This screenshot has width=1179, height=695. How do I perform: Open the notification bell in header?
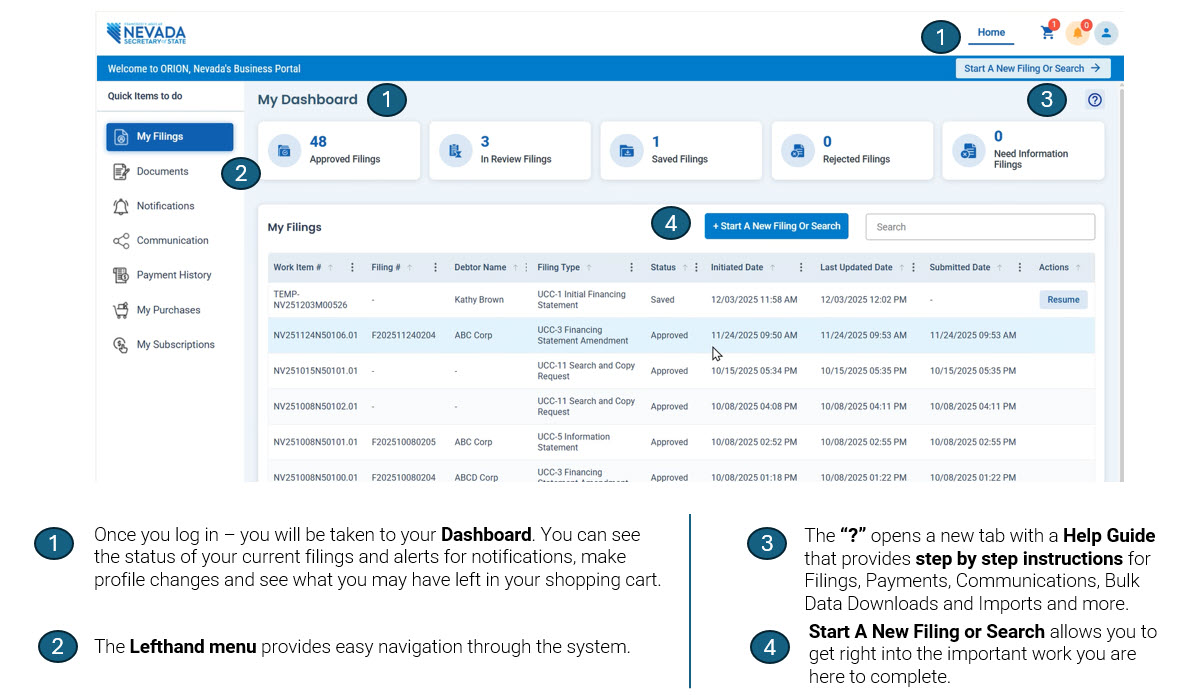[x=1077, y=33]
